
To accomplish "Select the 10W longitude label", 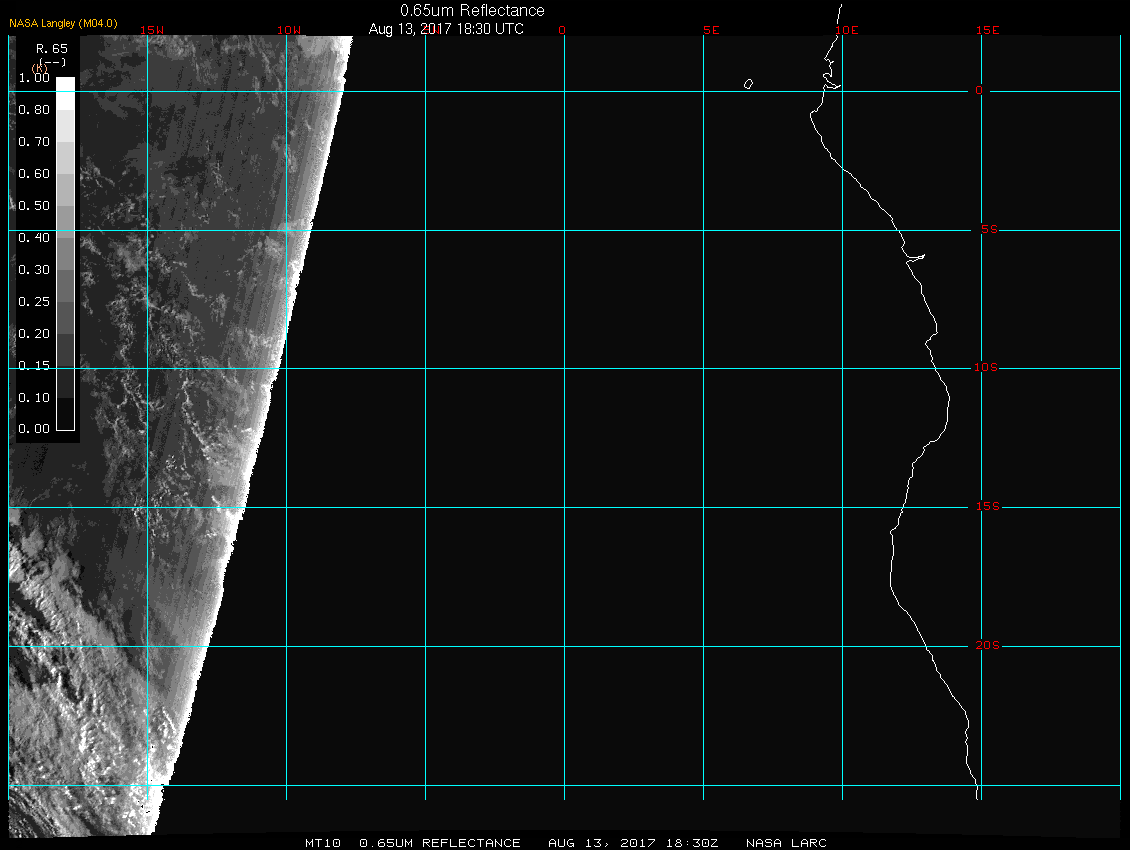I will click(289, 30).
